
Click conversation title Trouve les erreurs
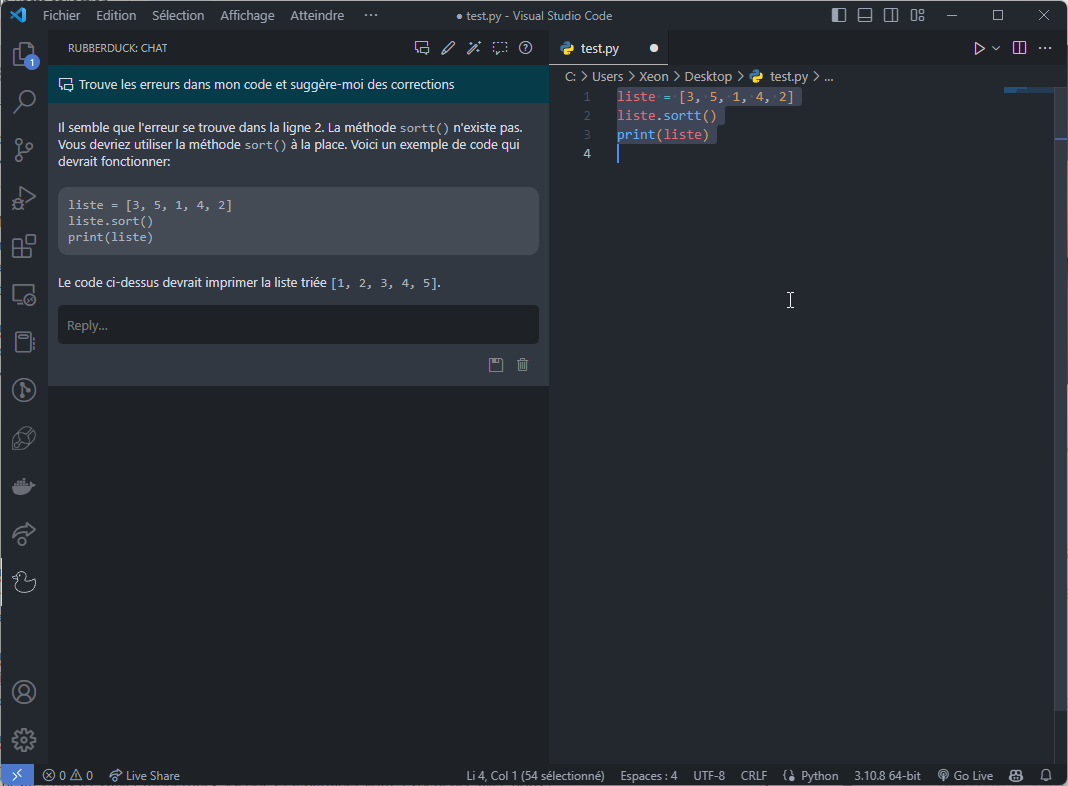coord(266,84)
